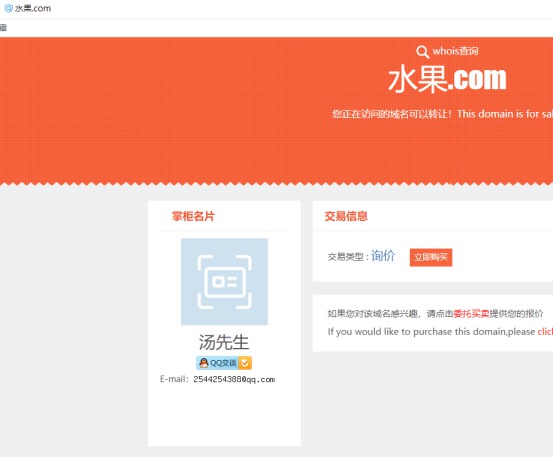Open the 委托买卖 broker link

(471, 313)
